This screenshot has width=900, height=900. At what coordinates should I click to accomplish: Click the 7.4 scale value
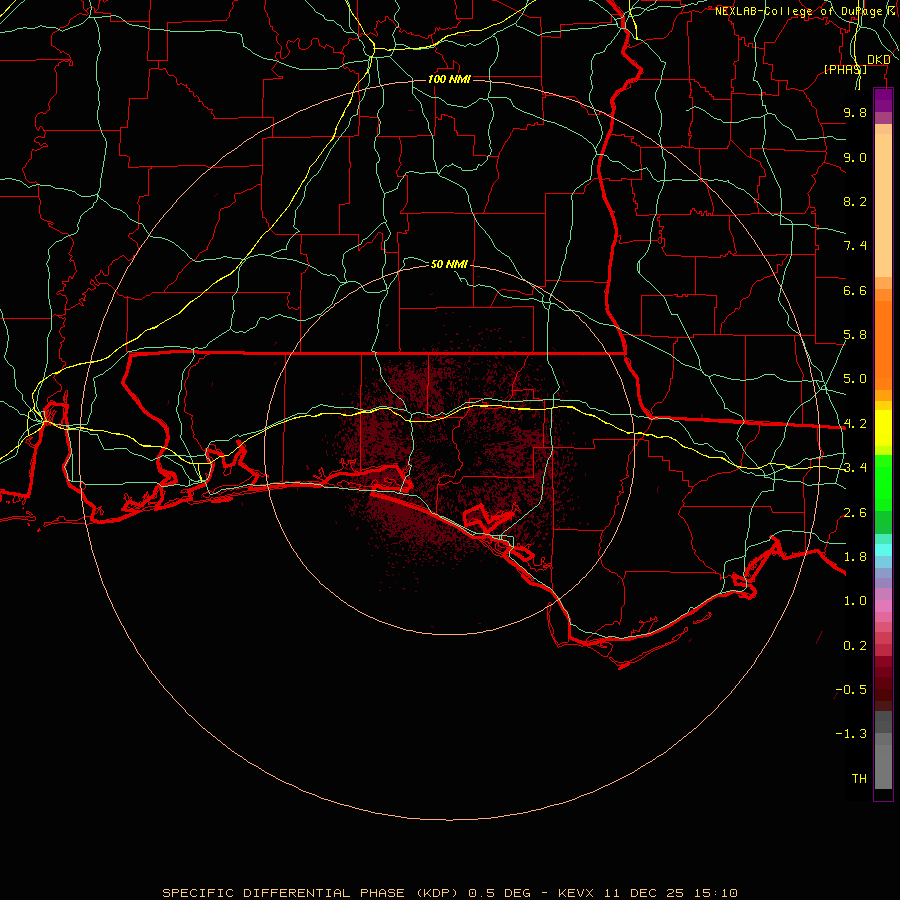point(855,246)
